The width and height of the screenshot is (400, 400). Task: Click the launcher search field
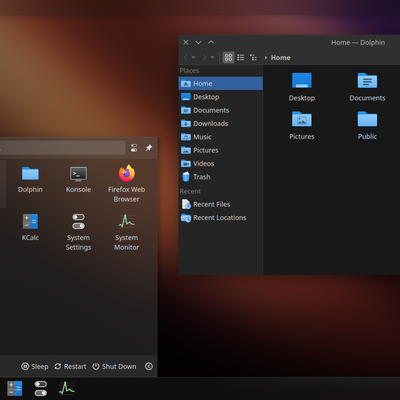click(63, 148)
